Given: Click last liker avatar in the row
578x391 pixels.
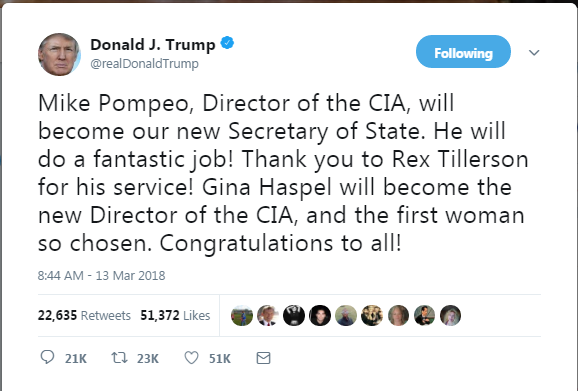Looking at the screenshot, I should (450, 315).
